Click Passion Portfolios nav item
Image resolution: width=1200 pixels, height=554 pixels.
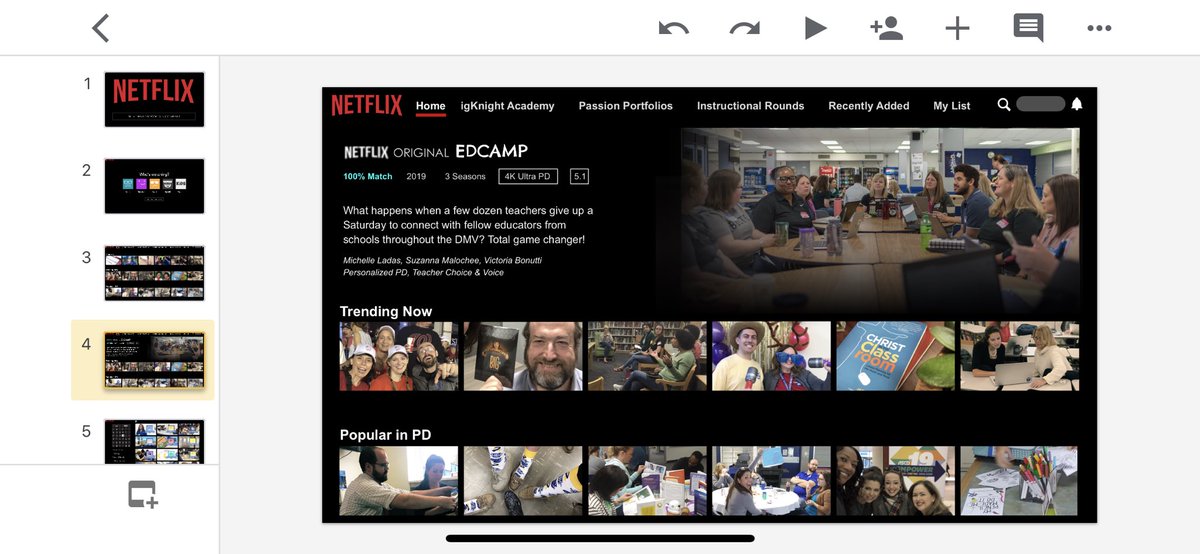coord(625,106)
